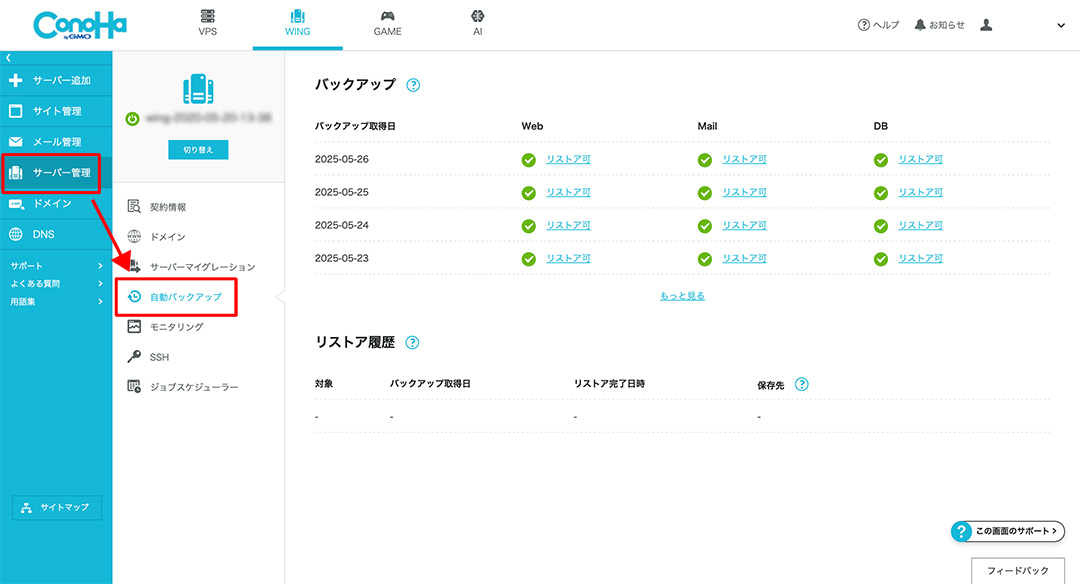This screenshot has height=584, width=1080.
Task: Open サーバー管理 in the sidebar
Action: [x=56, y=173]
